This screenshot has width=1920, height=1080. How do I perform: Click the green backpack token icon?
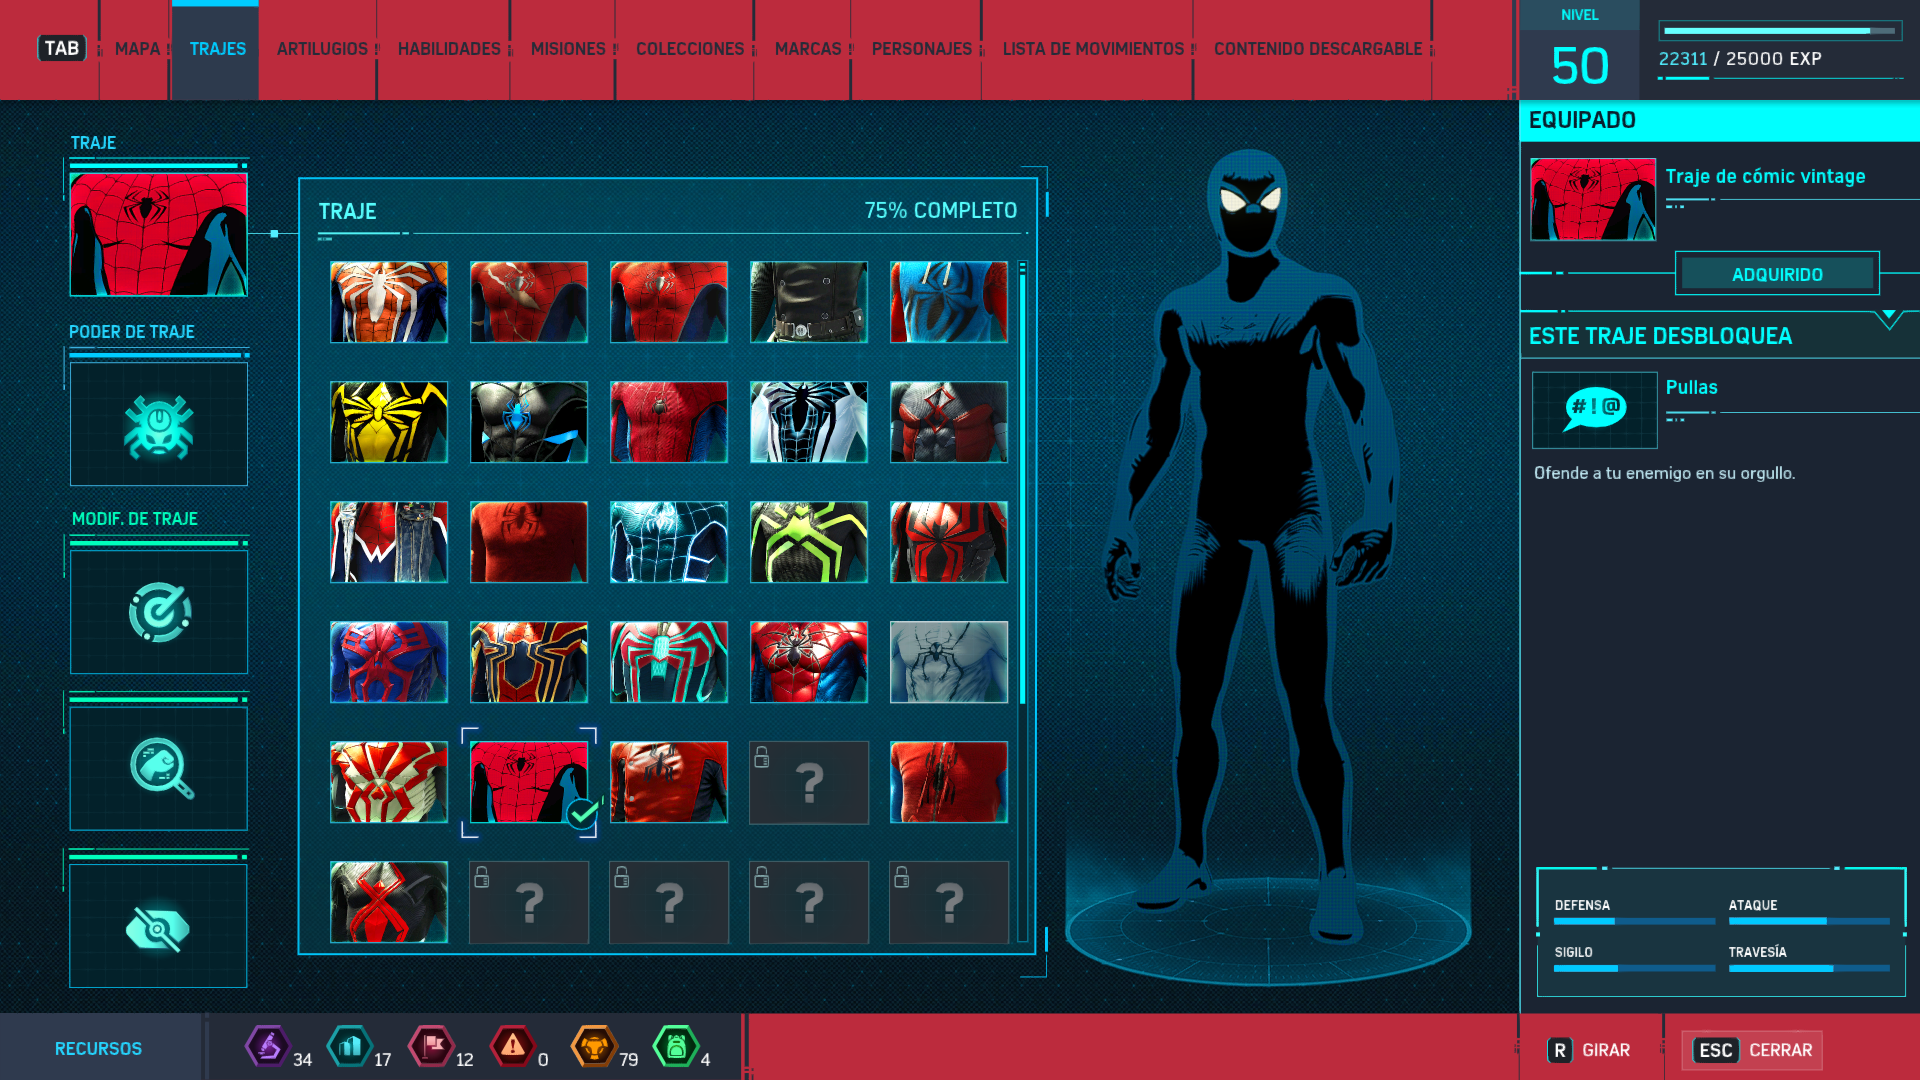point(675,1047)
